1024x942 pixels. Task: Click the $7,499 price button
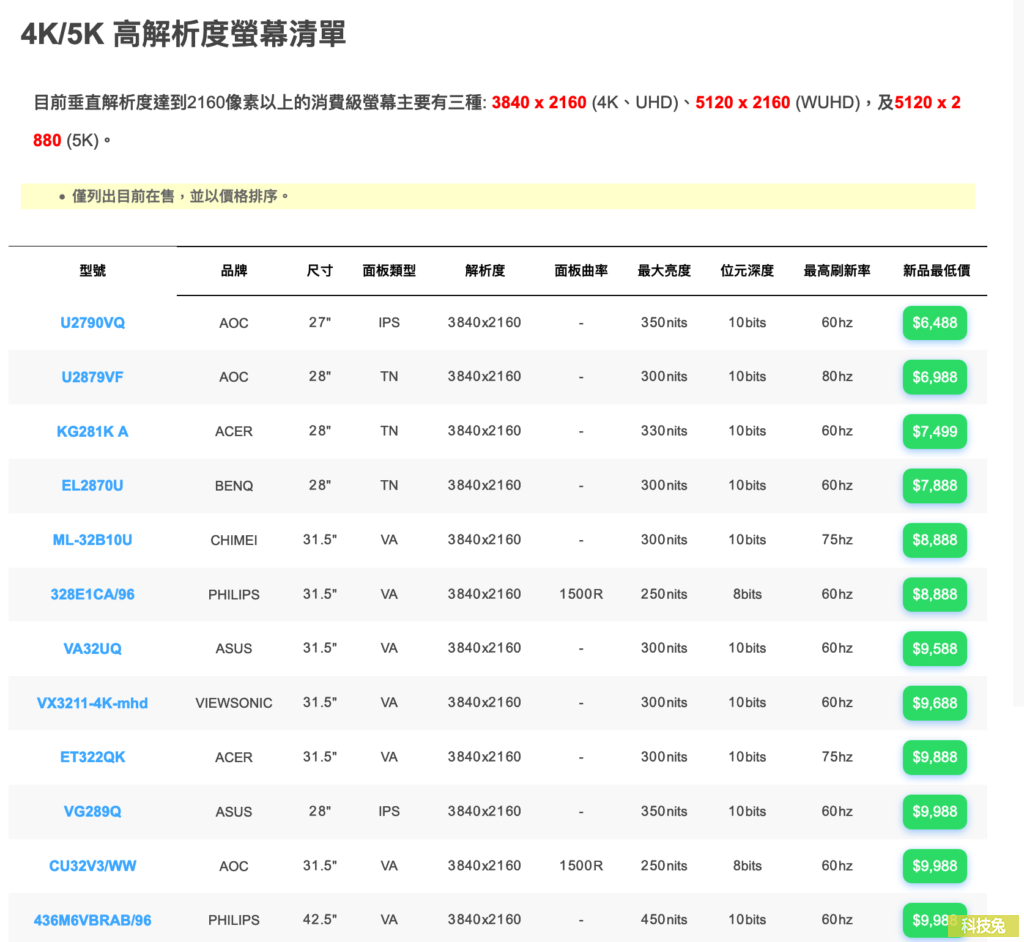pos(935,431)
